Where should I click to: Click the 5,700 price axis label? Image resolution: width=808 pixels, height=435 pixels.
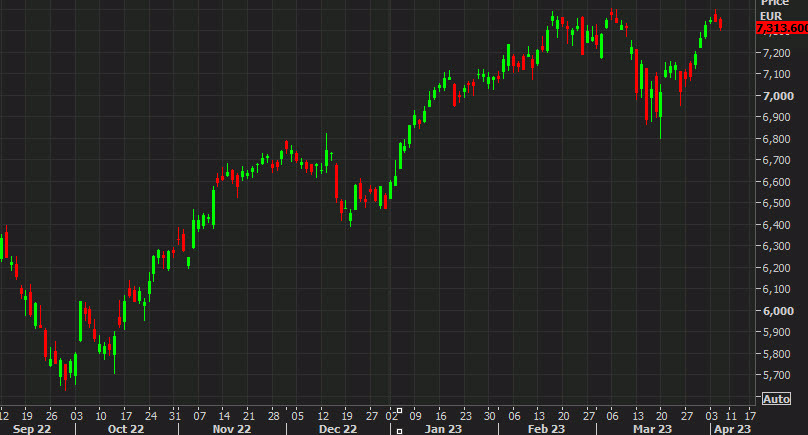point(777,375)
